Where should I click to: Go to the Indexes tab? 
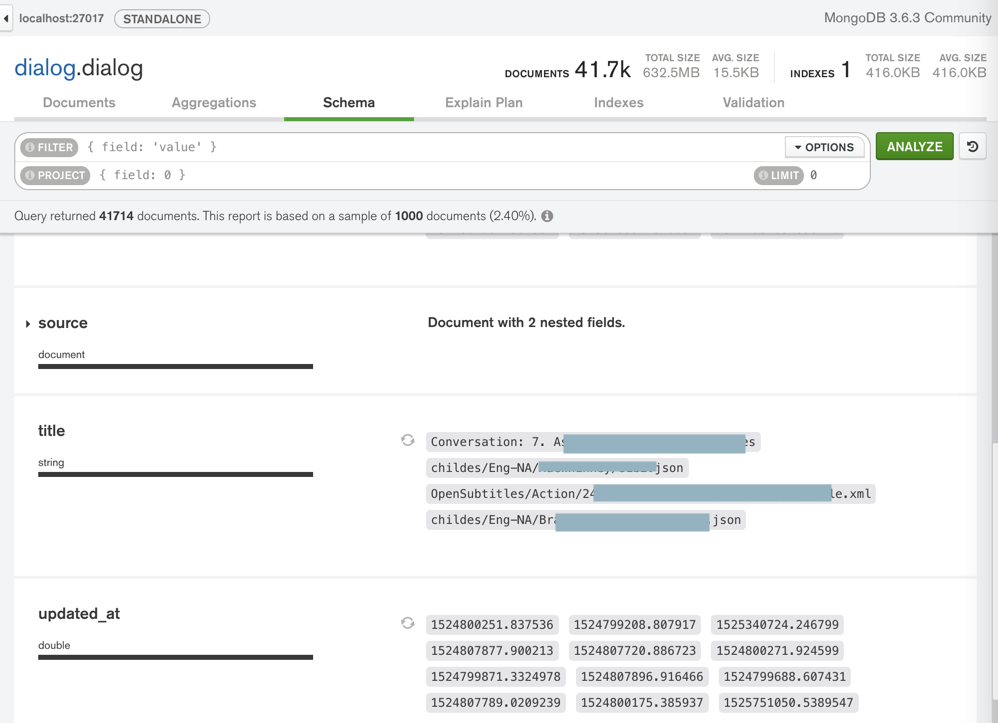[619, 103]
